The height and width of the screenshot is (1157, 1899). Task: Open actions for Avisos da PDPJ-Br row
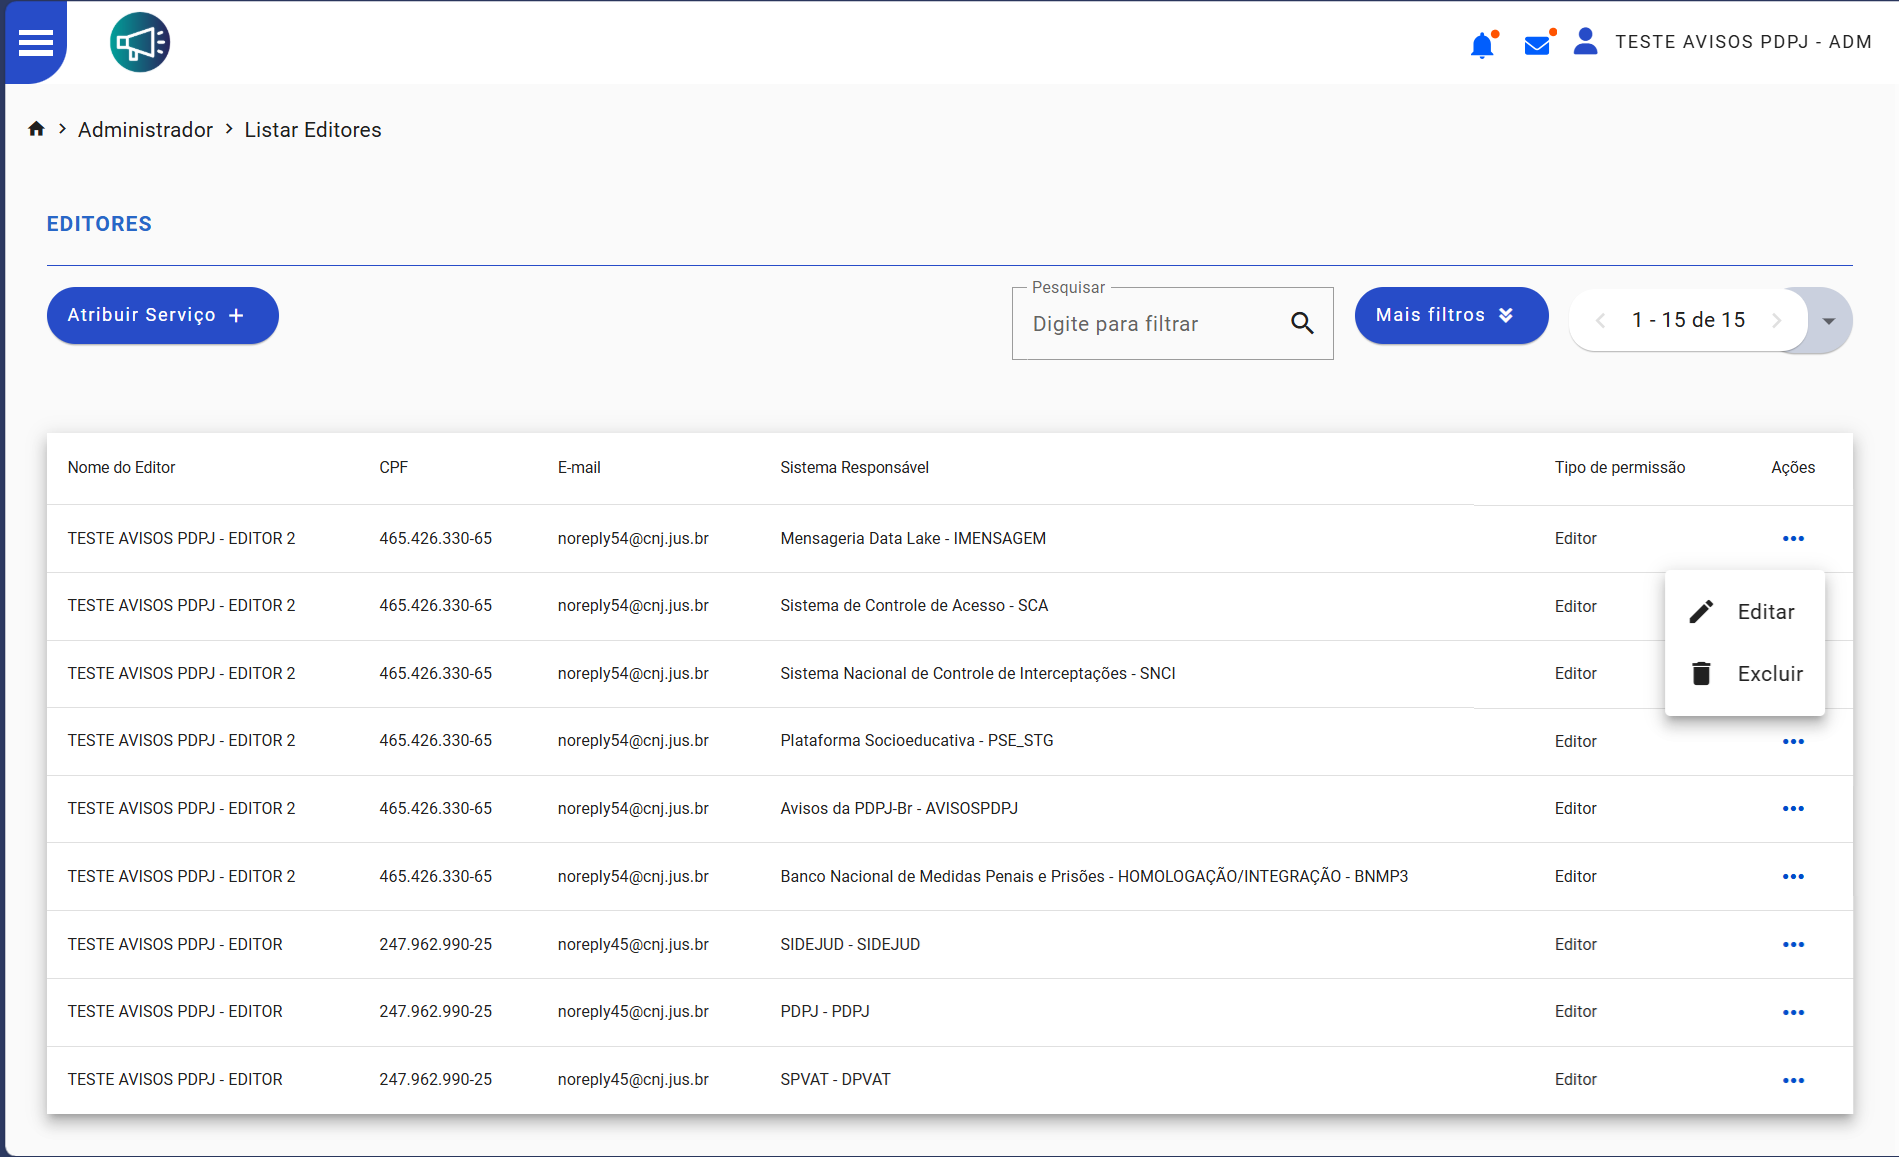pyautogui.click(x=1793, y=809)
